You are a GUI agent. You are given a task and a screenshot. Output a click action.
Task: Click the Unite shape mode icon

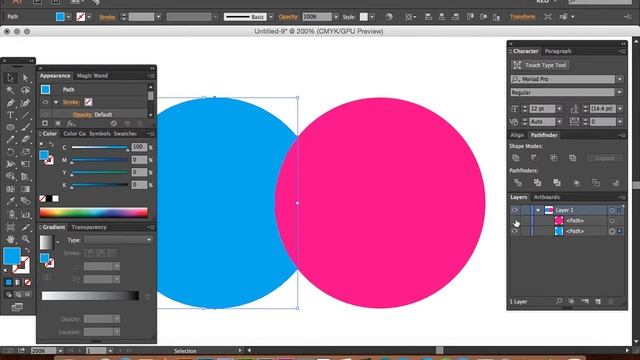[x=516, y=158]
